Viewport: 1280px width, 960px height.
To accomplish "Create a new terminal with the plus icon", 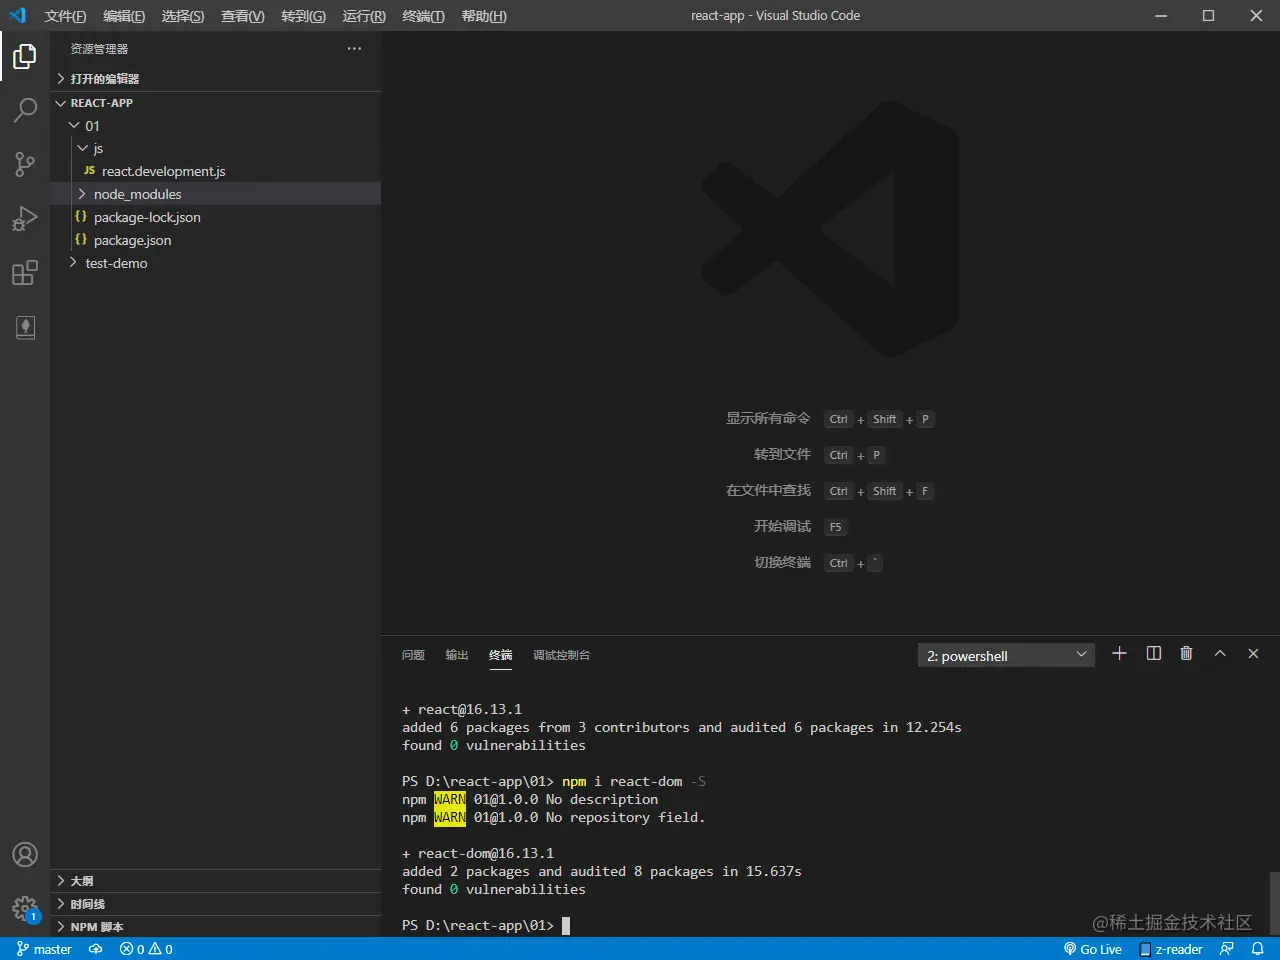I will tap(1119, 654).
